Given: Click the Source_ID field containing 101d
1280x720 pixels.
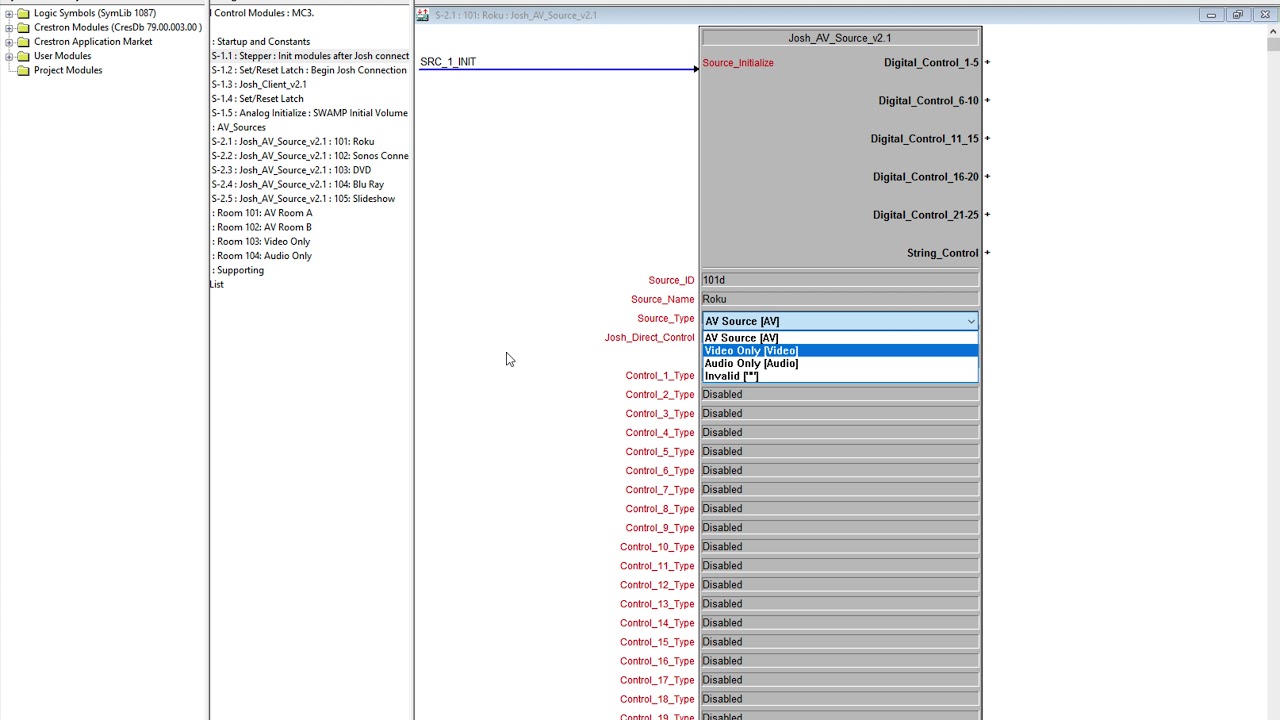Looking at the screenshot, I should click(x=840, y=280).
